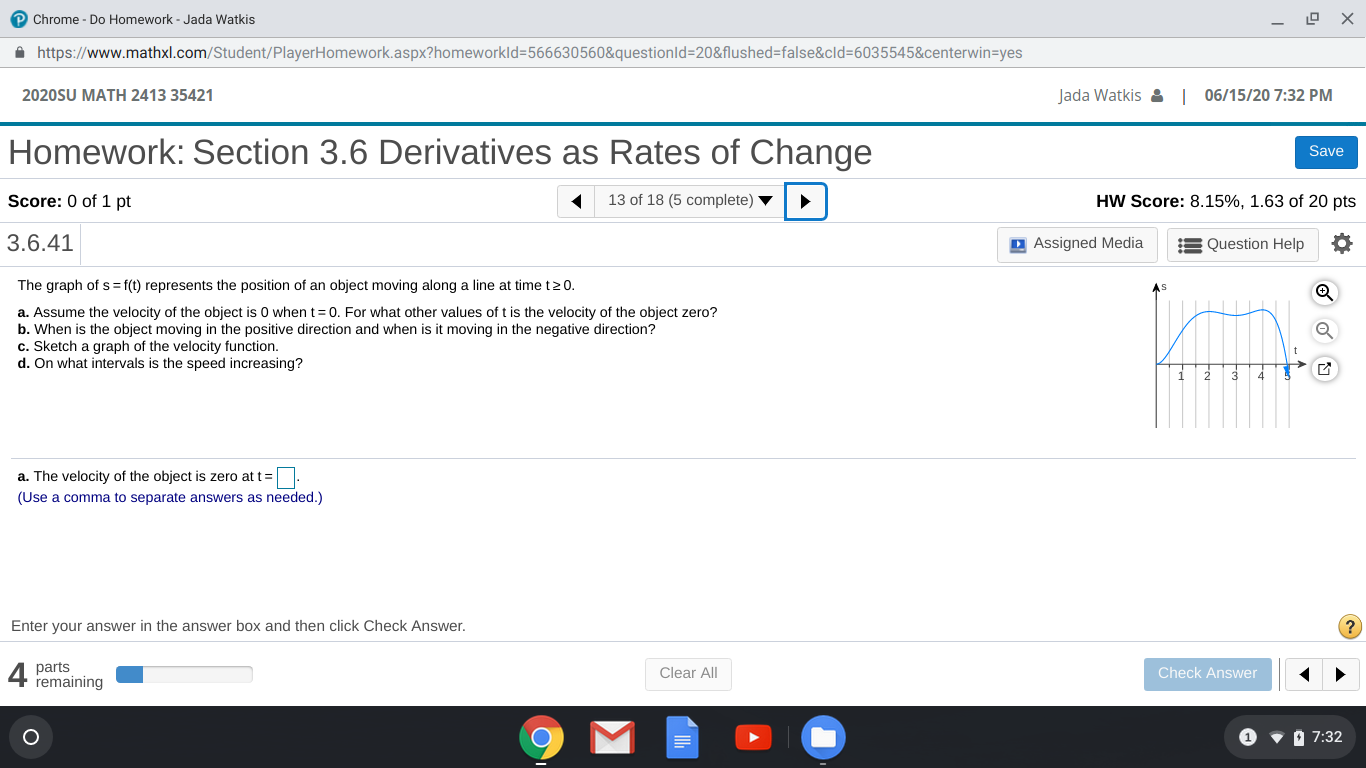1366x768 pixels.
Task: Click the Jada Watkis user profile icon
Action: tap(1156, 95)
